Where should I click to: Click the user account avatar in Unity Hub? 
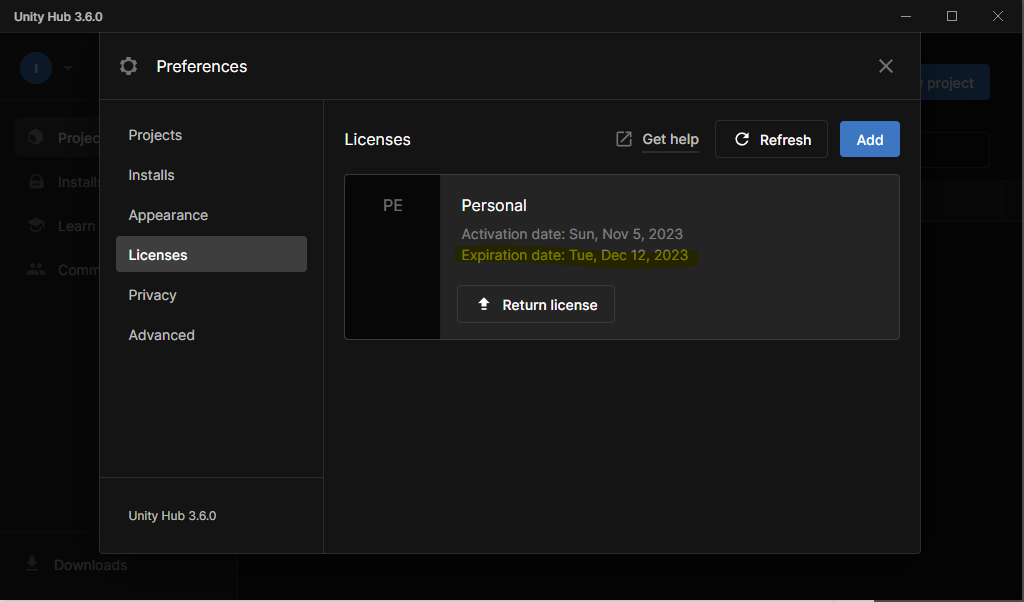click(36, 68)
